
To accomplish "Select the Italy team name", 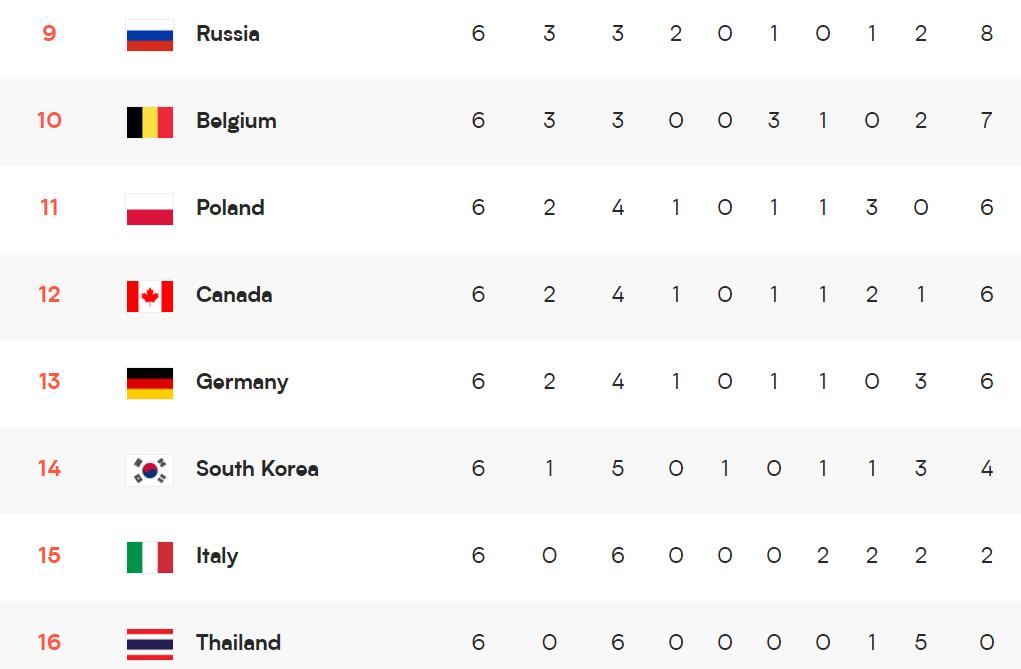I will point(217,556).
